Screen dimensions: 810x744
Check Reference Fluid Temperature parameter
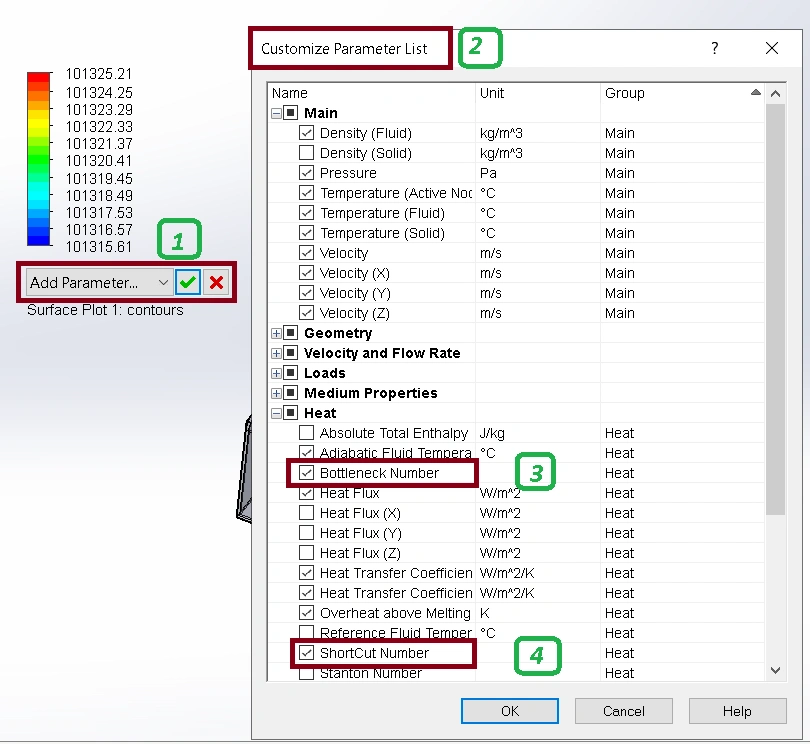(306, 632)
